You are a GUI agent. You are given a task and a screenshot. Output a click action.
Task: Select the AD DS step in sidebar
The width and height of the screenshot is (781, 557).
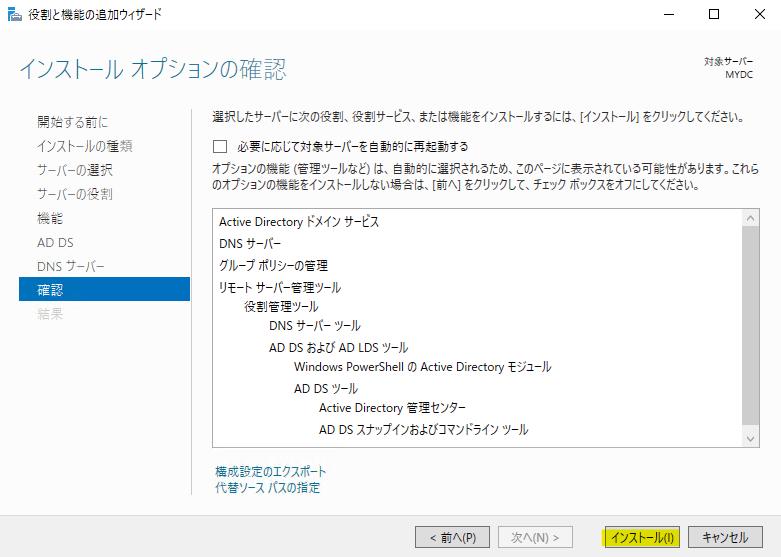pos(55,242)
